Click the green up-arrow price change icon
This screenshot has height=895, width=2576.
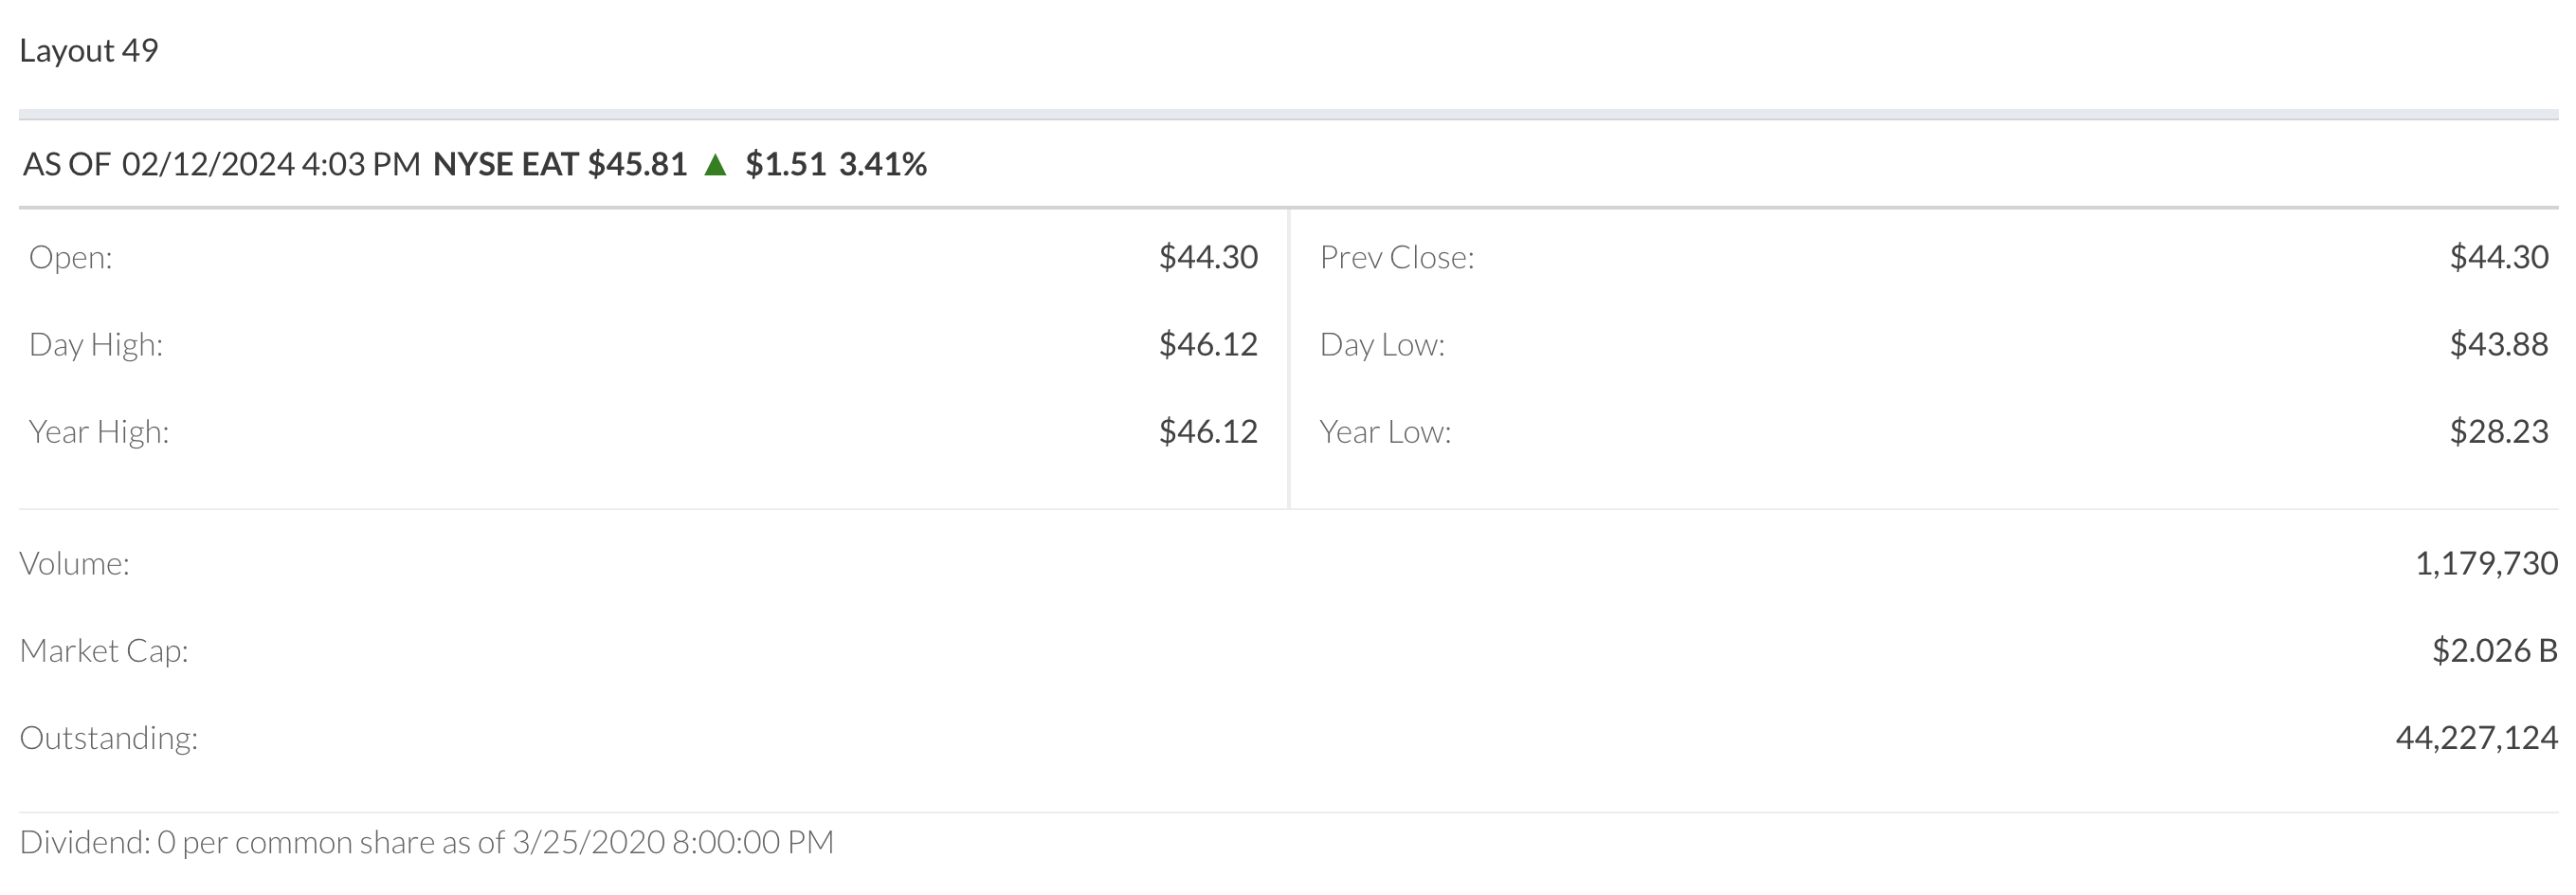pyautogui.click(x=715, y=164)
